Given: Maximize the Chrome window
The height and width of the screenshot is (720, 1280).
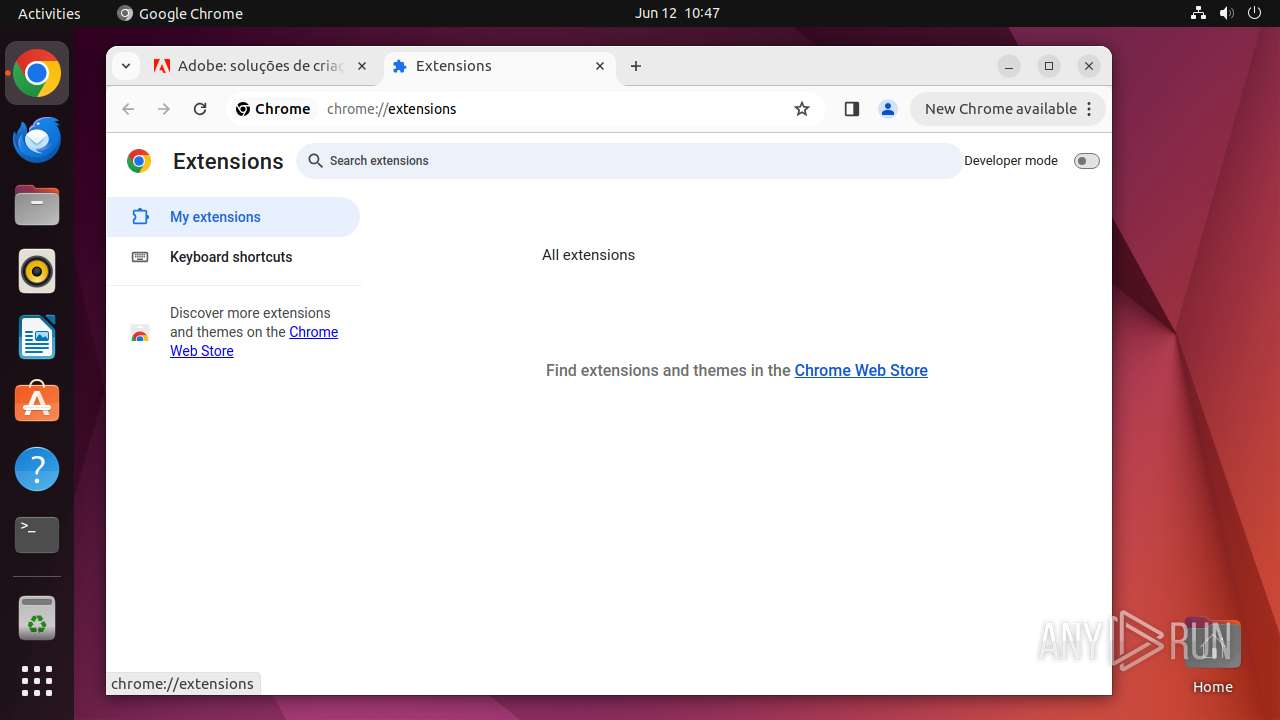Looking at the screenshot, I should (x=1049, y=66).
